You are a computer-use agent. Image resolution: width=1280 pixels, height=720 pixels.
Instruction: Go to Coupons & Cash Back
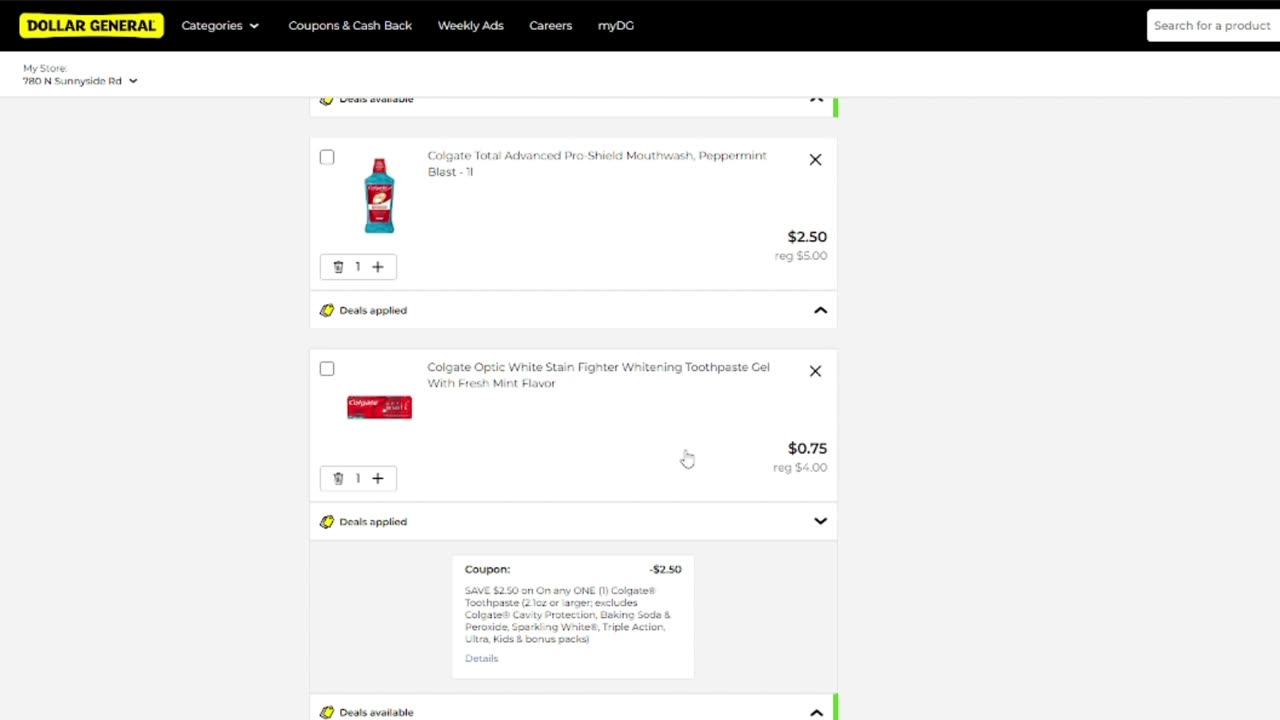350,26
